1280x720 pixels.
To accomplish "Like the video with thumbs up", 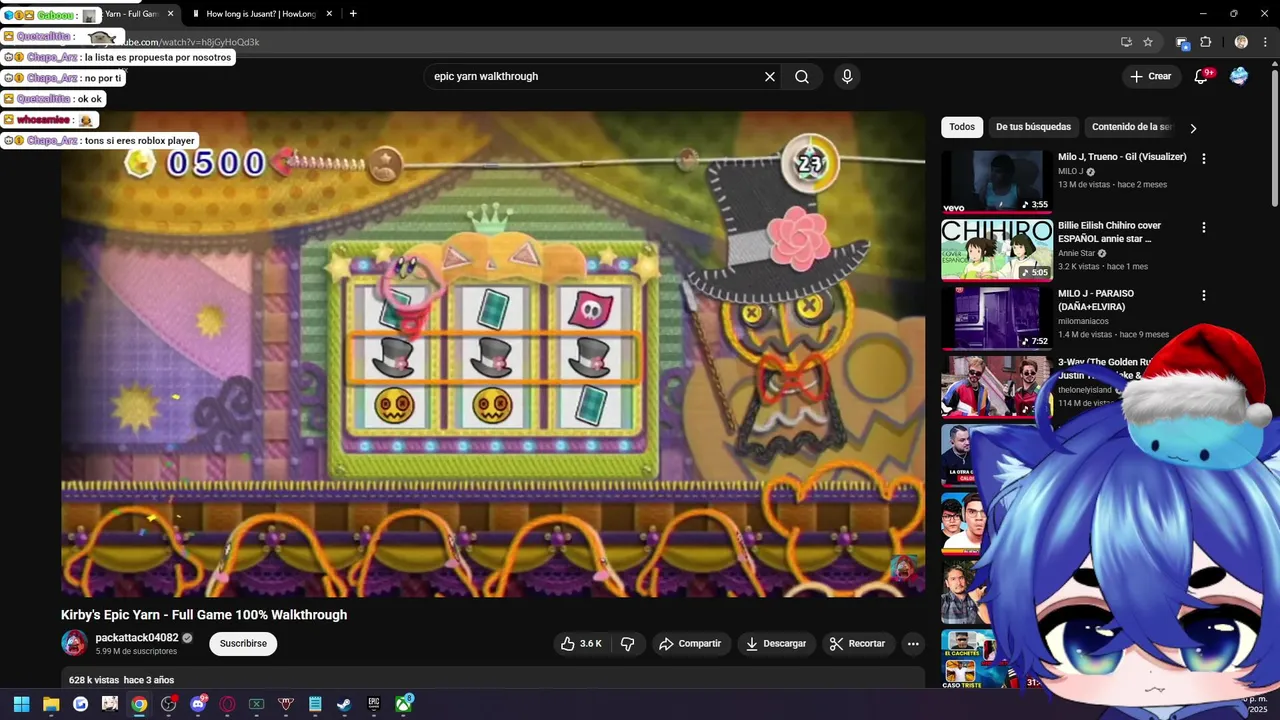I will point(581,644).
